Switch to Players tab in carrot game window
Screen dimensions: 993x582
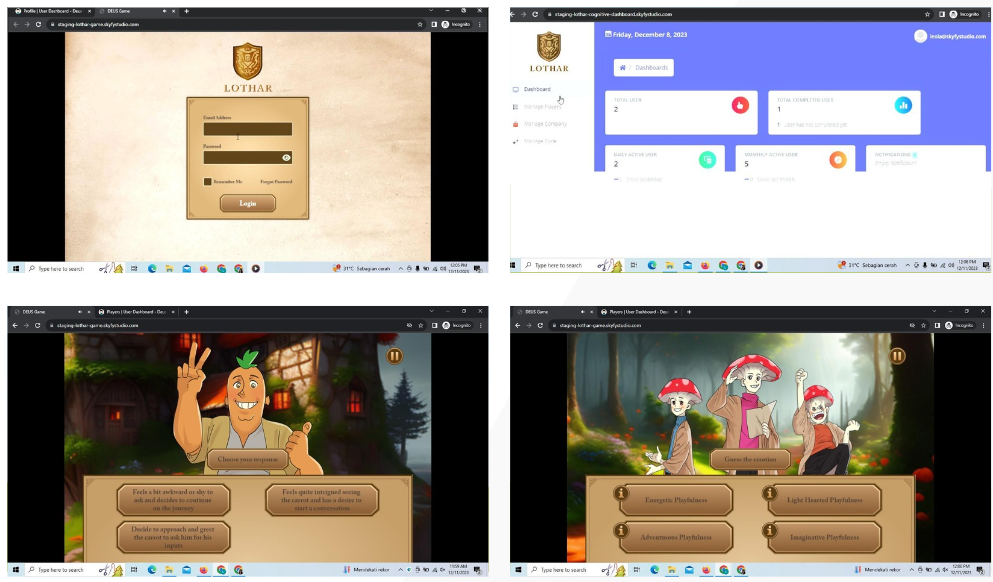point(137,312)
